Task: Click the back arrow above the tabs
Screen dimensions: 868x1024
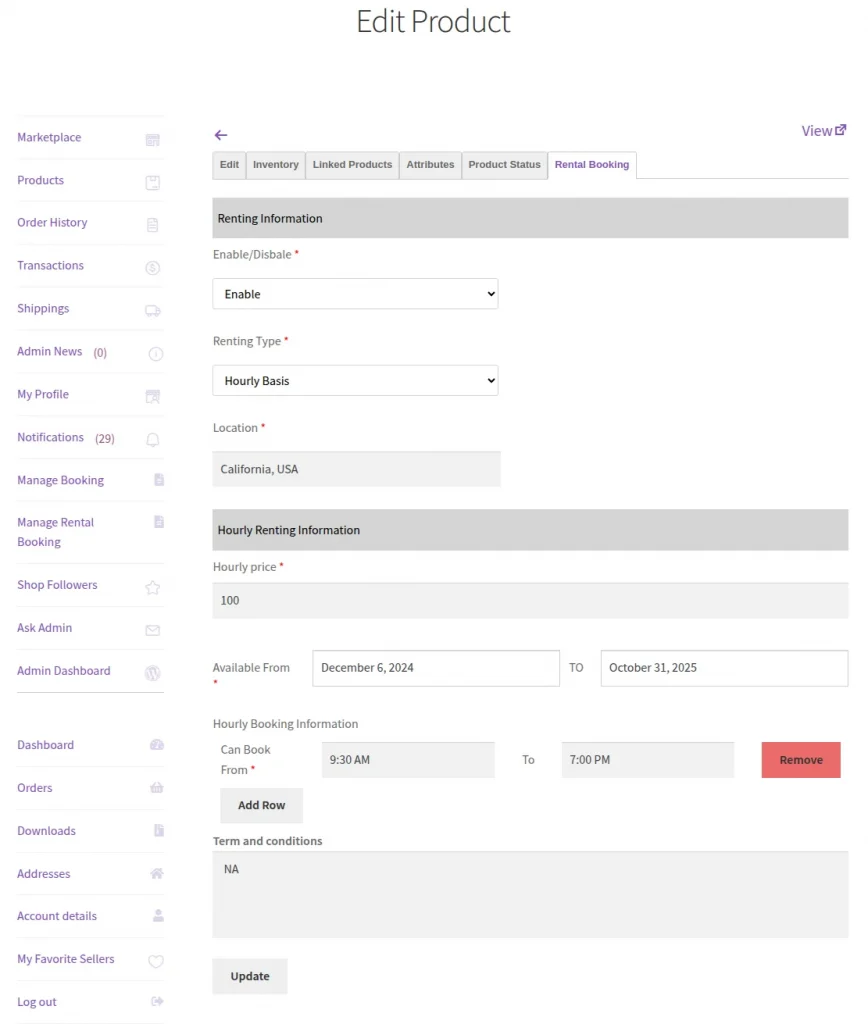Action: coord(221,135)
